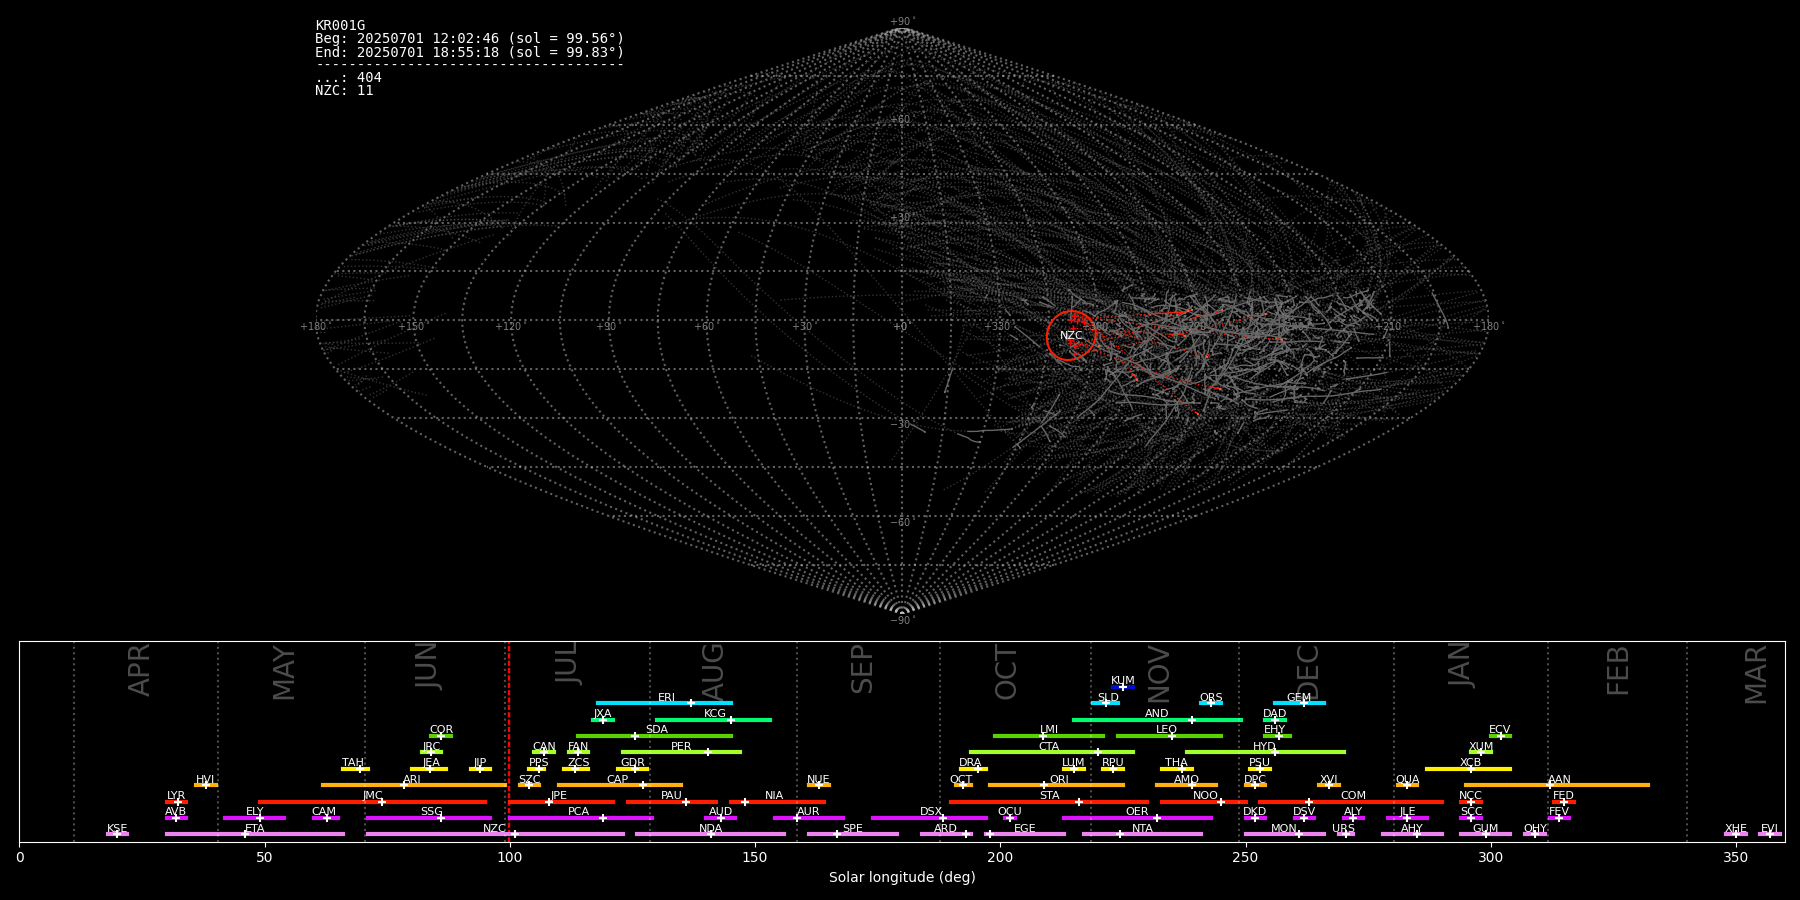Click the AAN orange activity bar
The height and width of the screenshot is (900, 1800).
pyautogui.click(x=1557, y=785)
